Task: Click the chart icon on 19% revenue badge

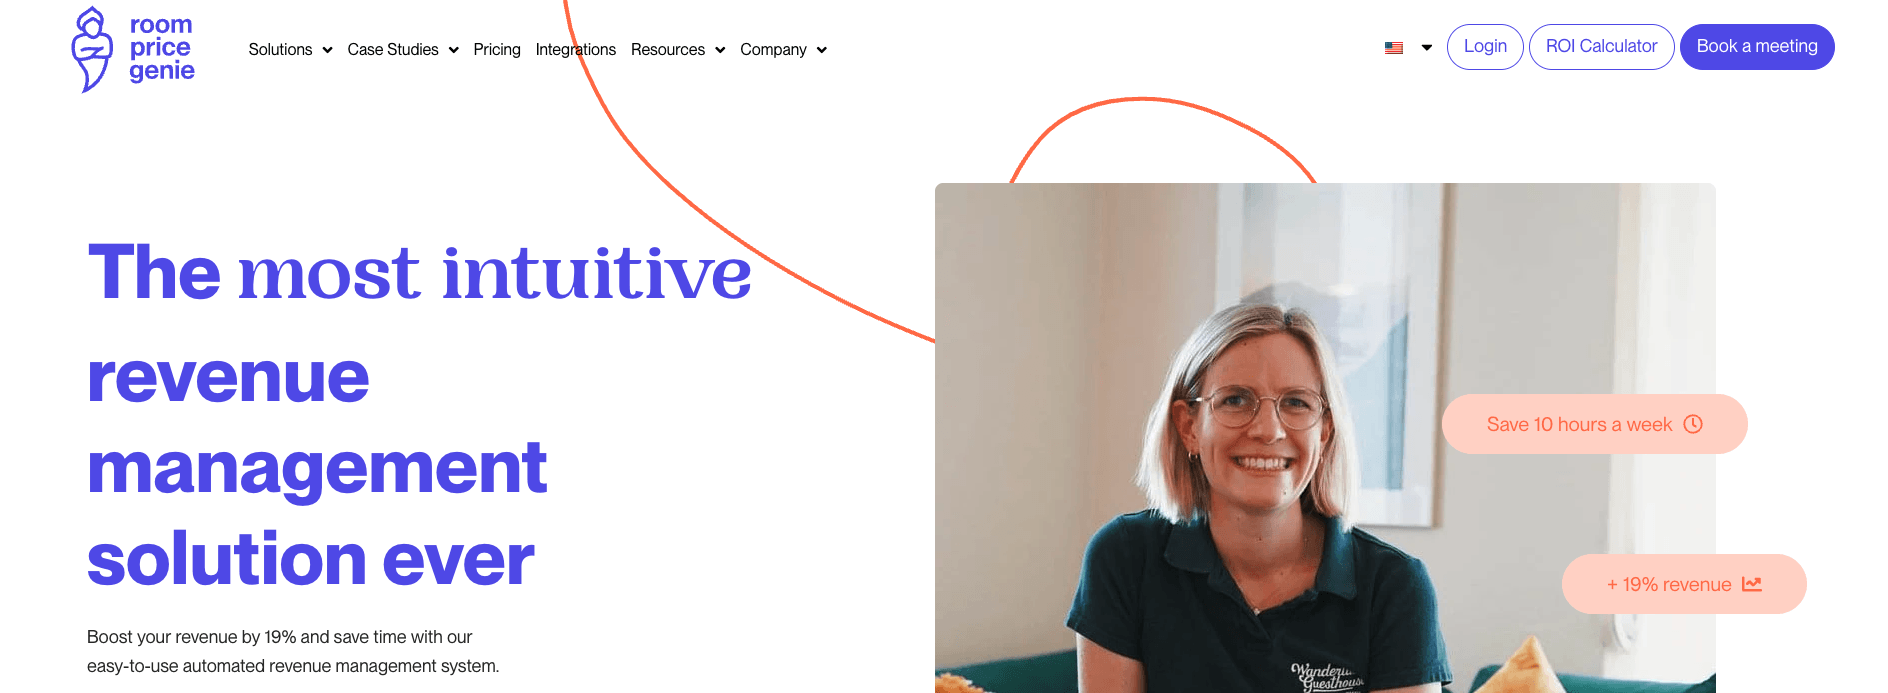Action: tap(1752, 584)
